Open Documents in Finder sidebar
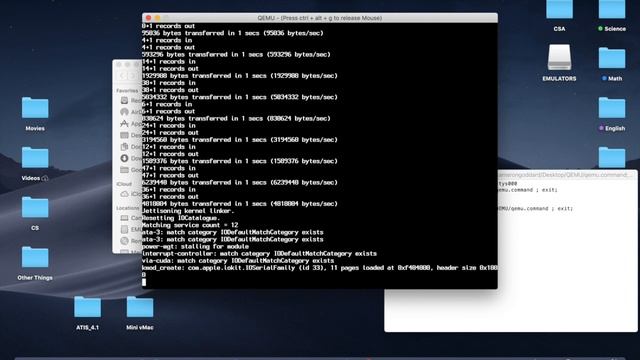Image resolution: width=640 pixels, height=360 pixels. [x=131, y=147]
